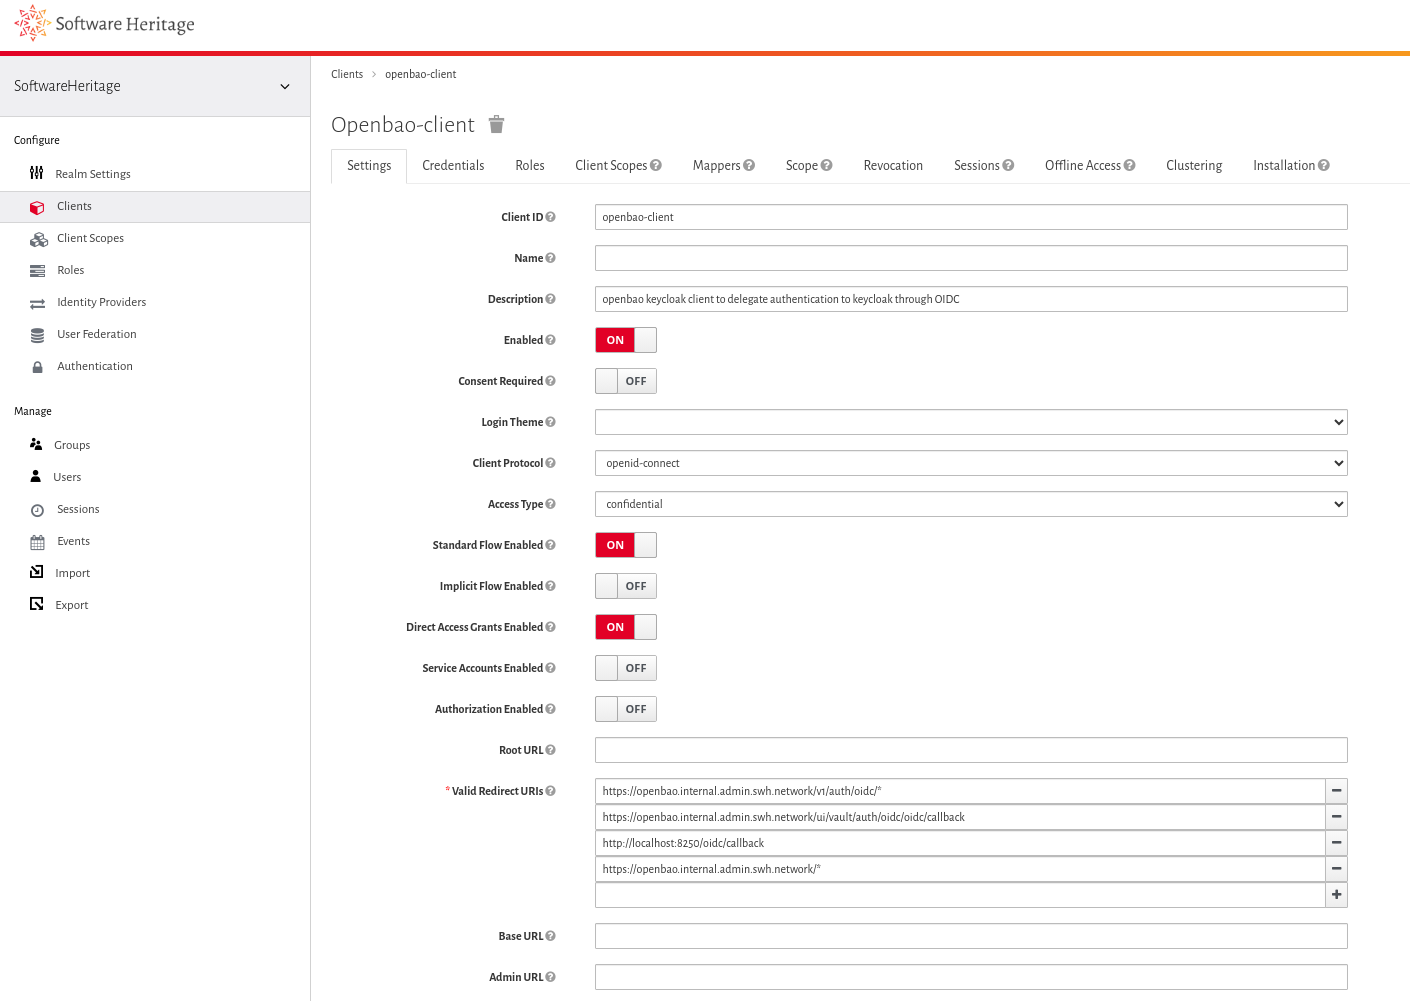Delete the client using the trash icon
The image size is (1410, 1001).
click(x=496, y=124)
